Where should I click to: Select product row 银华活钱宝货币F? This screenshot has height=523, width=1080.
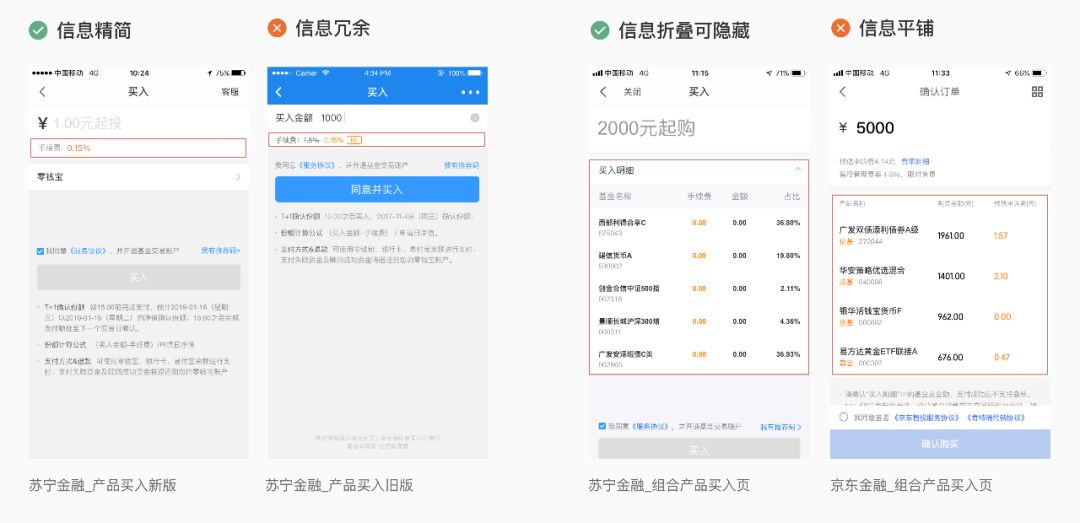pos(939,316)
